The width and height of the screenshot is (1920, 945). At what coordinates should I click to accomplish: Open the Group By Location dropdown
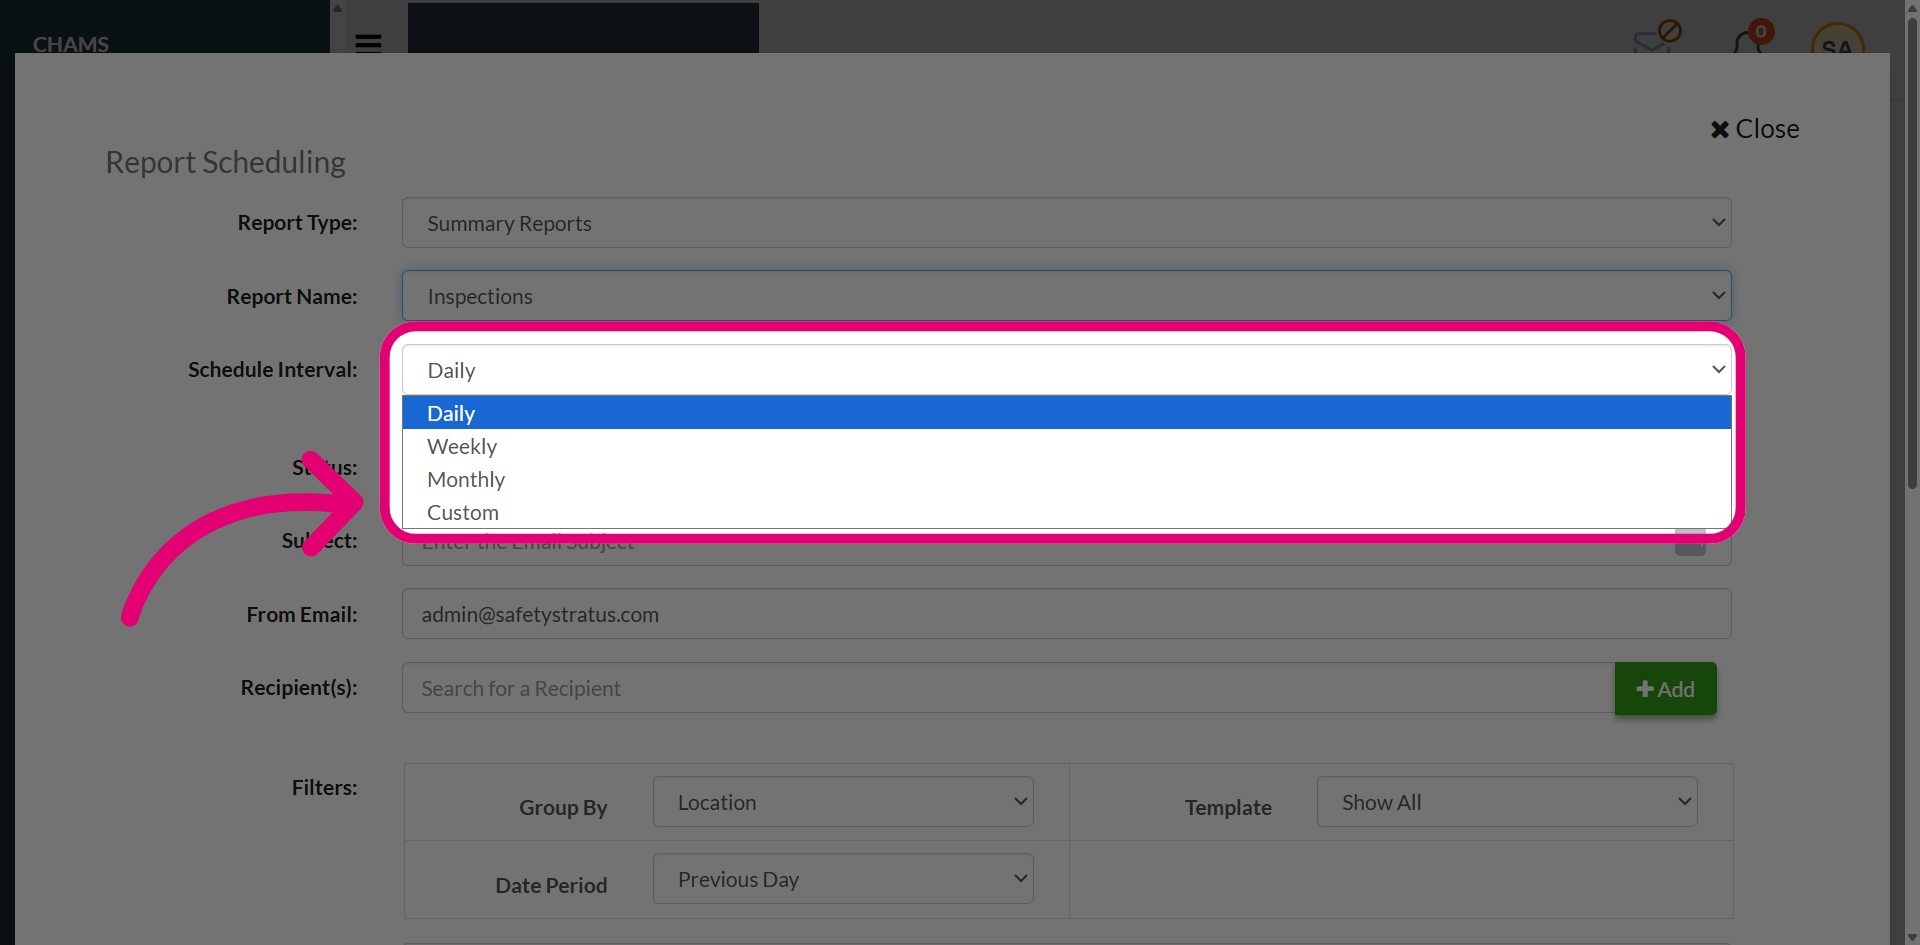click(843, 802)
